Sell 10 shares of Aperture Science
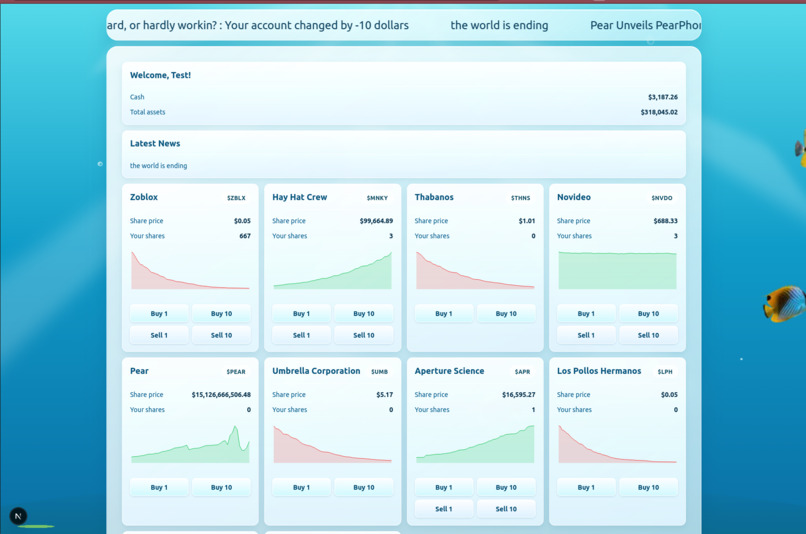 506,509
